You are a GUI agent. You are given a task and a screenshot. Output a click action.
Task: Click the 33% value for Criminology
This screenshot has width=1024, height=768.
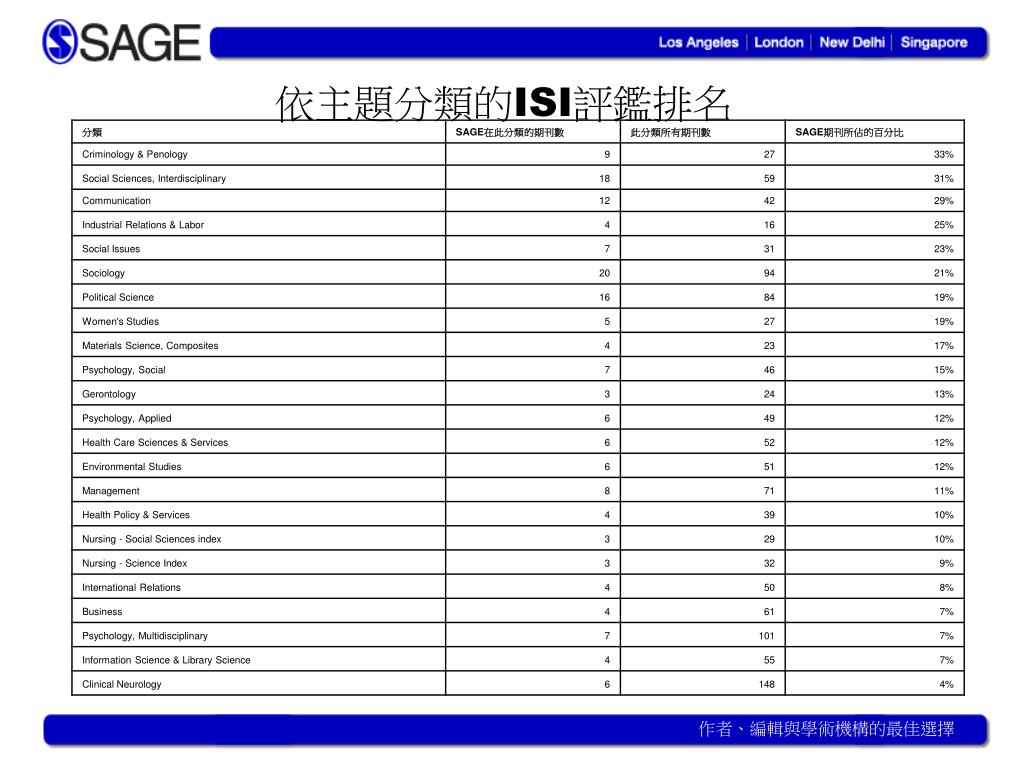pyautogui.click(x=943, y=154)
